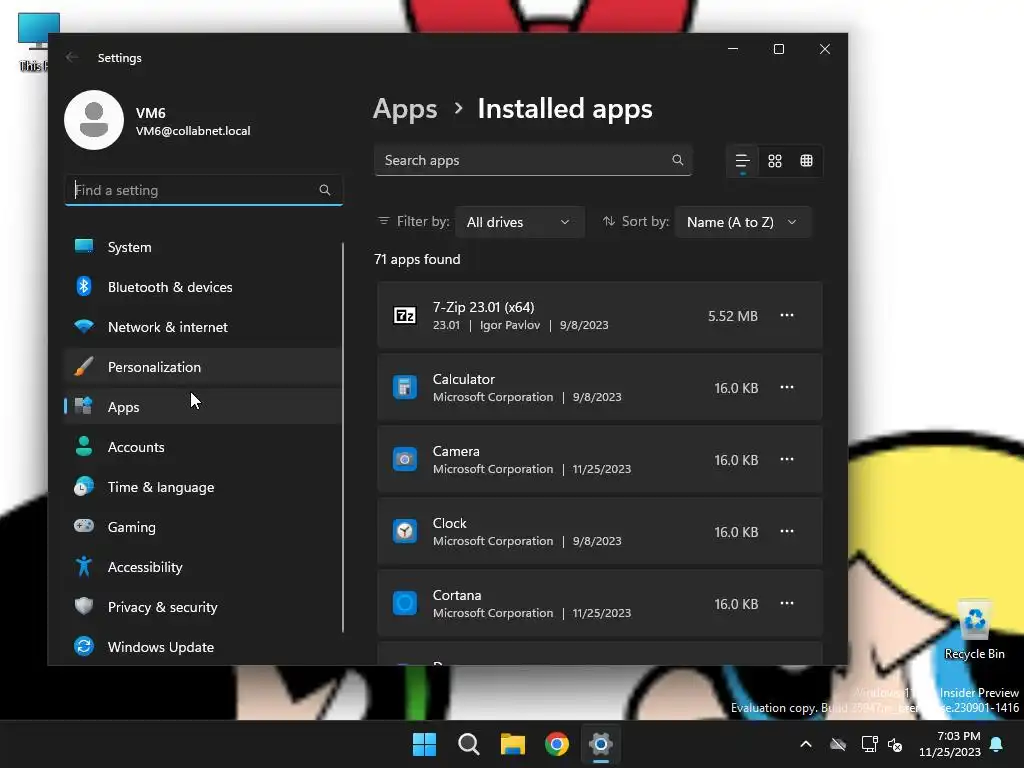Expand the Name (A to Z) sort dropdown
This screenshot has height=768, width=1024.
743,222
